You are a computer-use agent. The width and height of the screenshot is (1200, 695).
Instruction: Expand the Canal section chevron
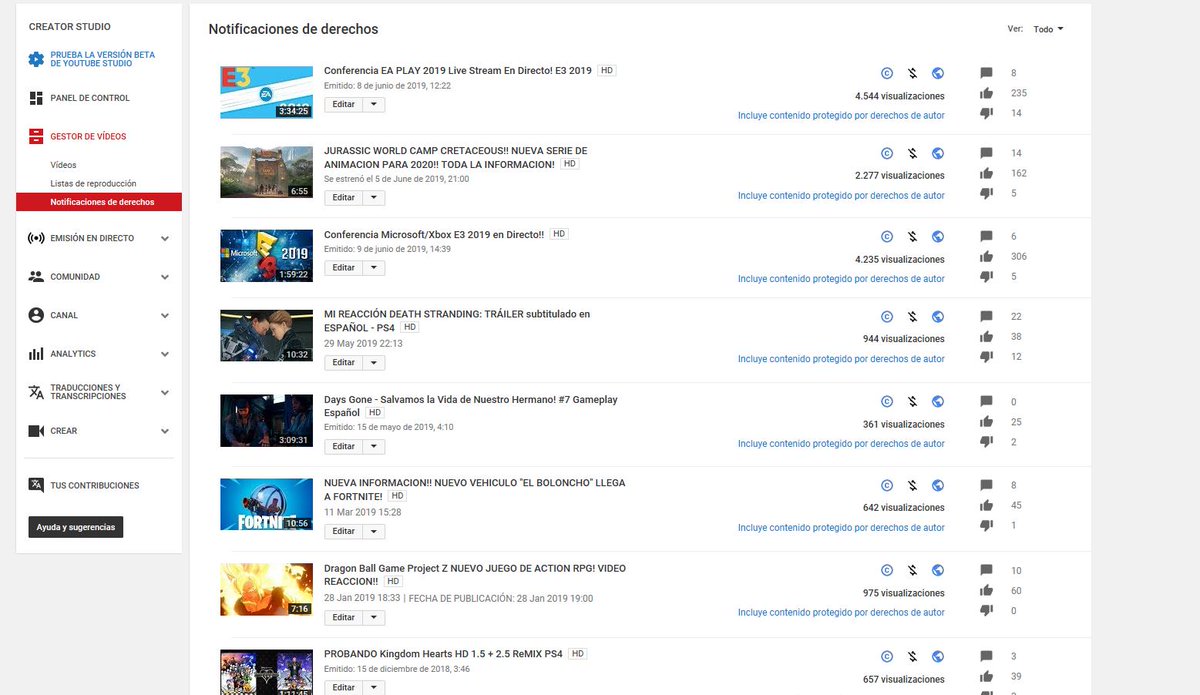(165, 315)
